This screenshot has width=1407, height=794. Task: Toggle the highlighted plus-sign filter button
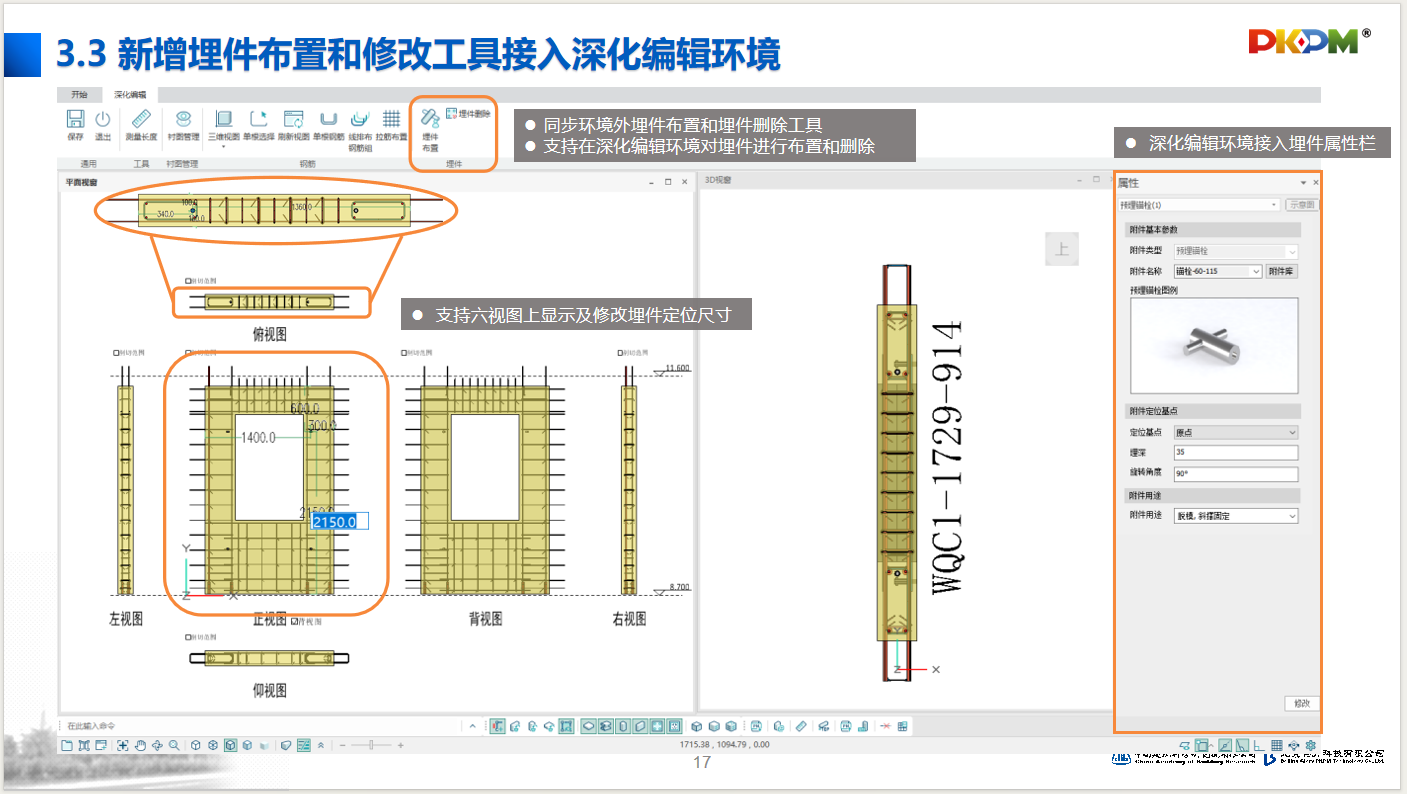pos(658,726)
